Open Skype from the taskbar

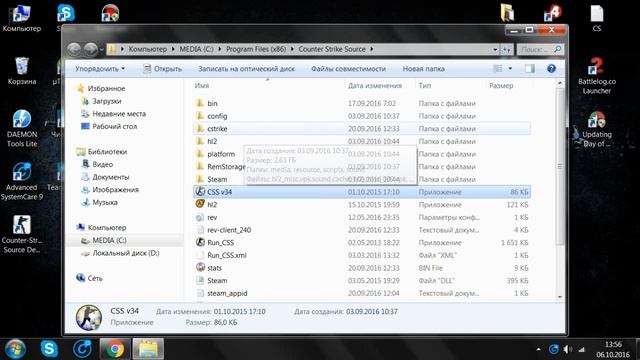(x=49, y=349)
